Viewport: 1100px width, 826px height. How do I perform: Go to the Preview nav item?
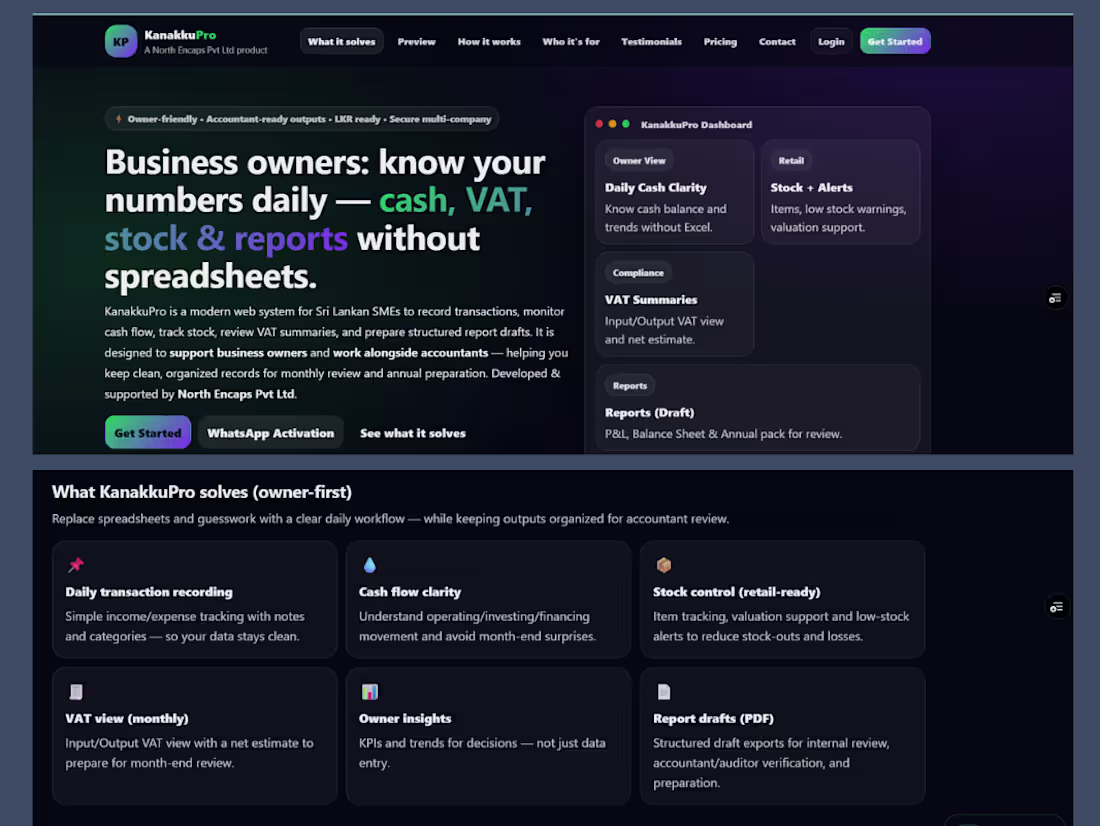417,41
